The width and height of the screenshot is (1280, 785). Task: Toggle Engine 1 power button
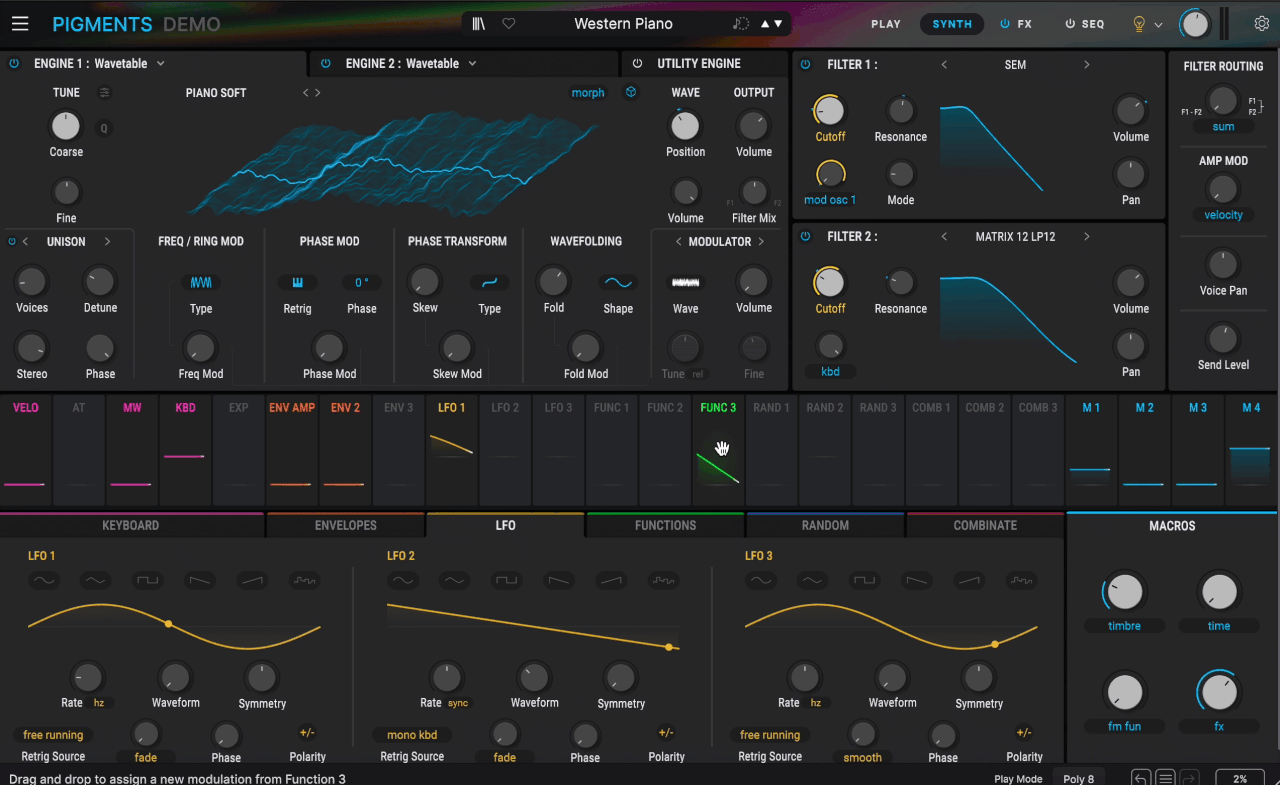click(x=14, y=63)
